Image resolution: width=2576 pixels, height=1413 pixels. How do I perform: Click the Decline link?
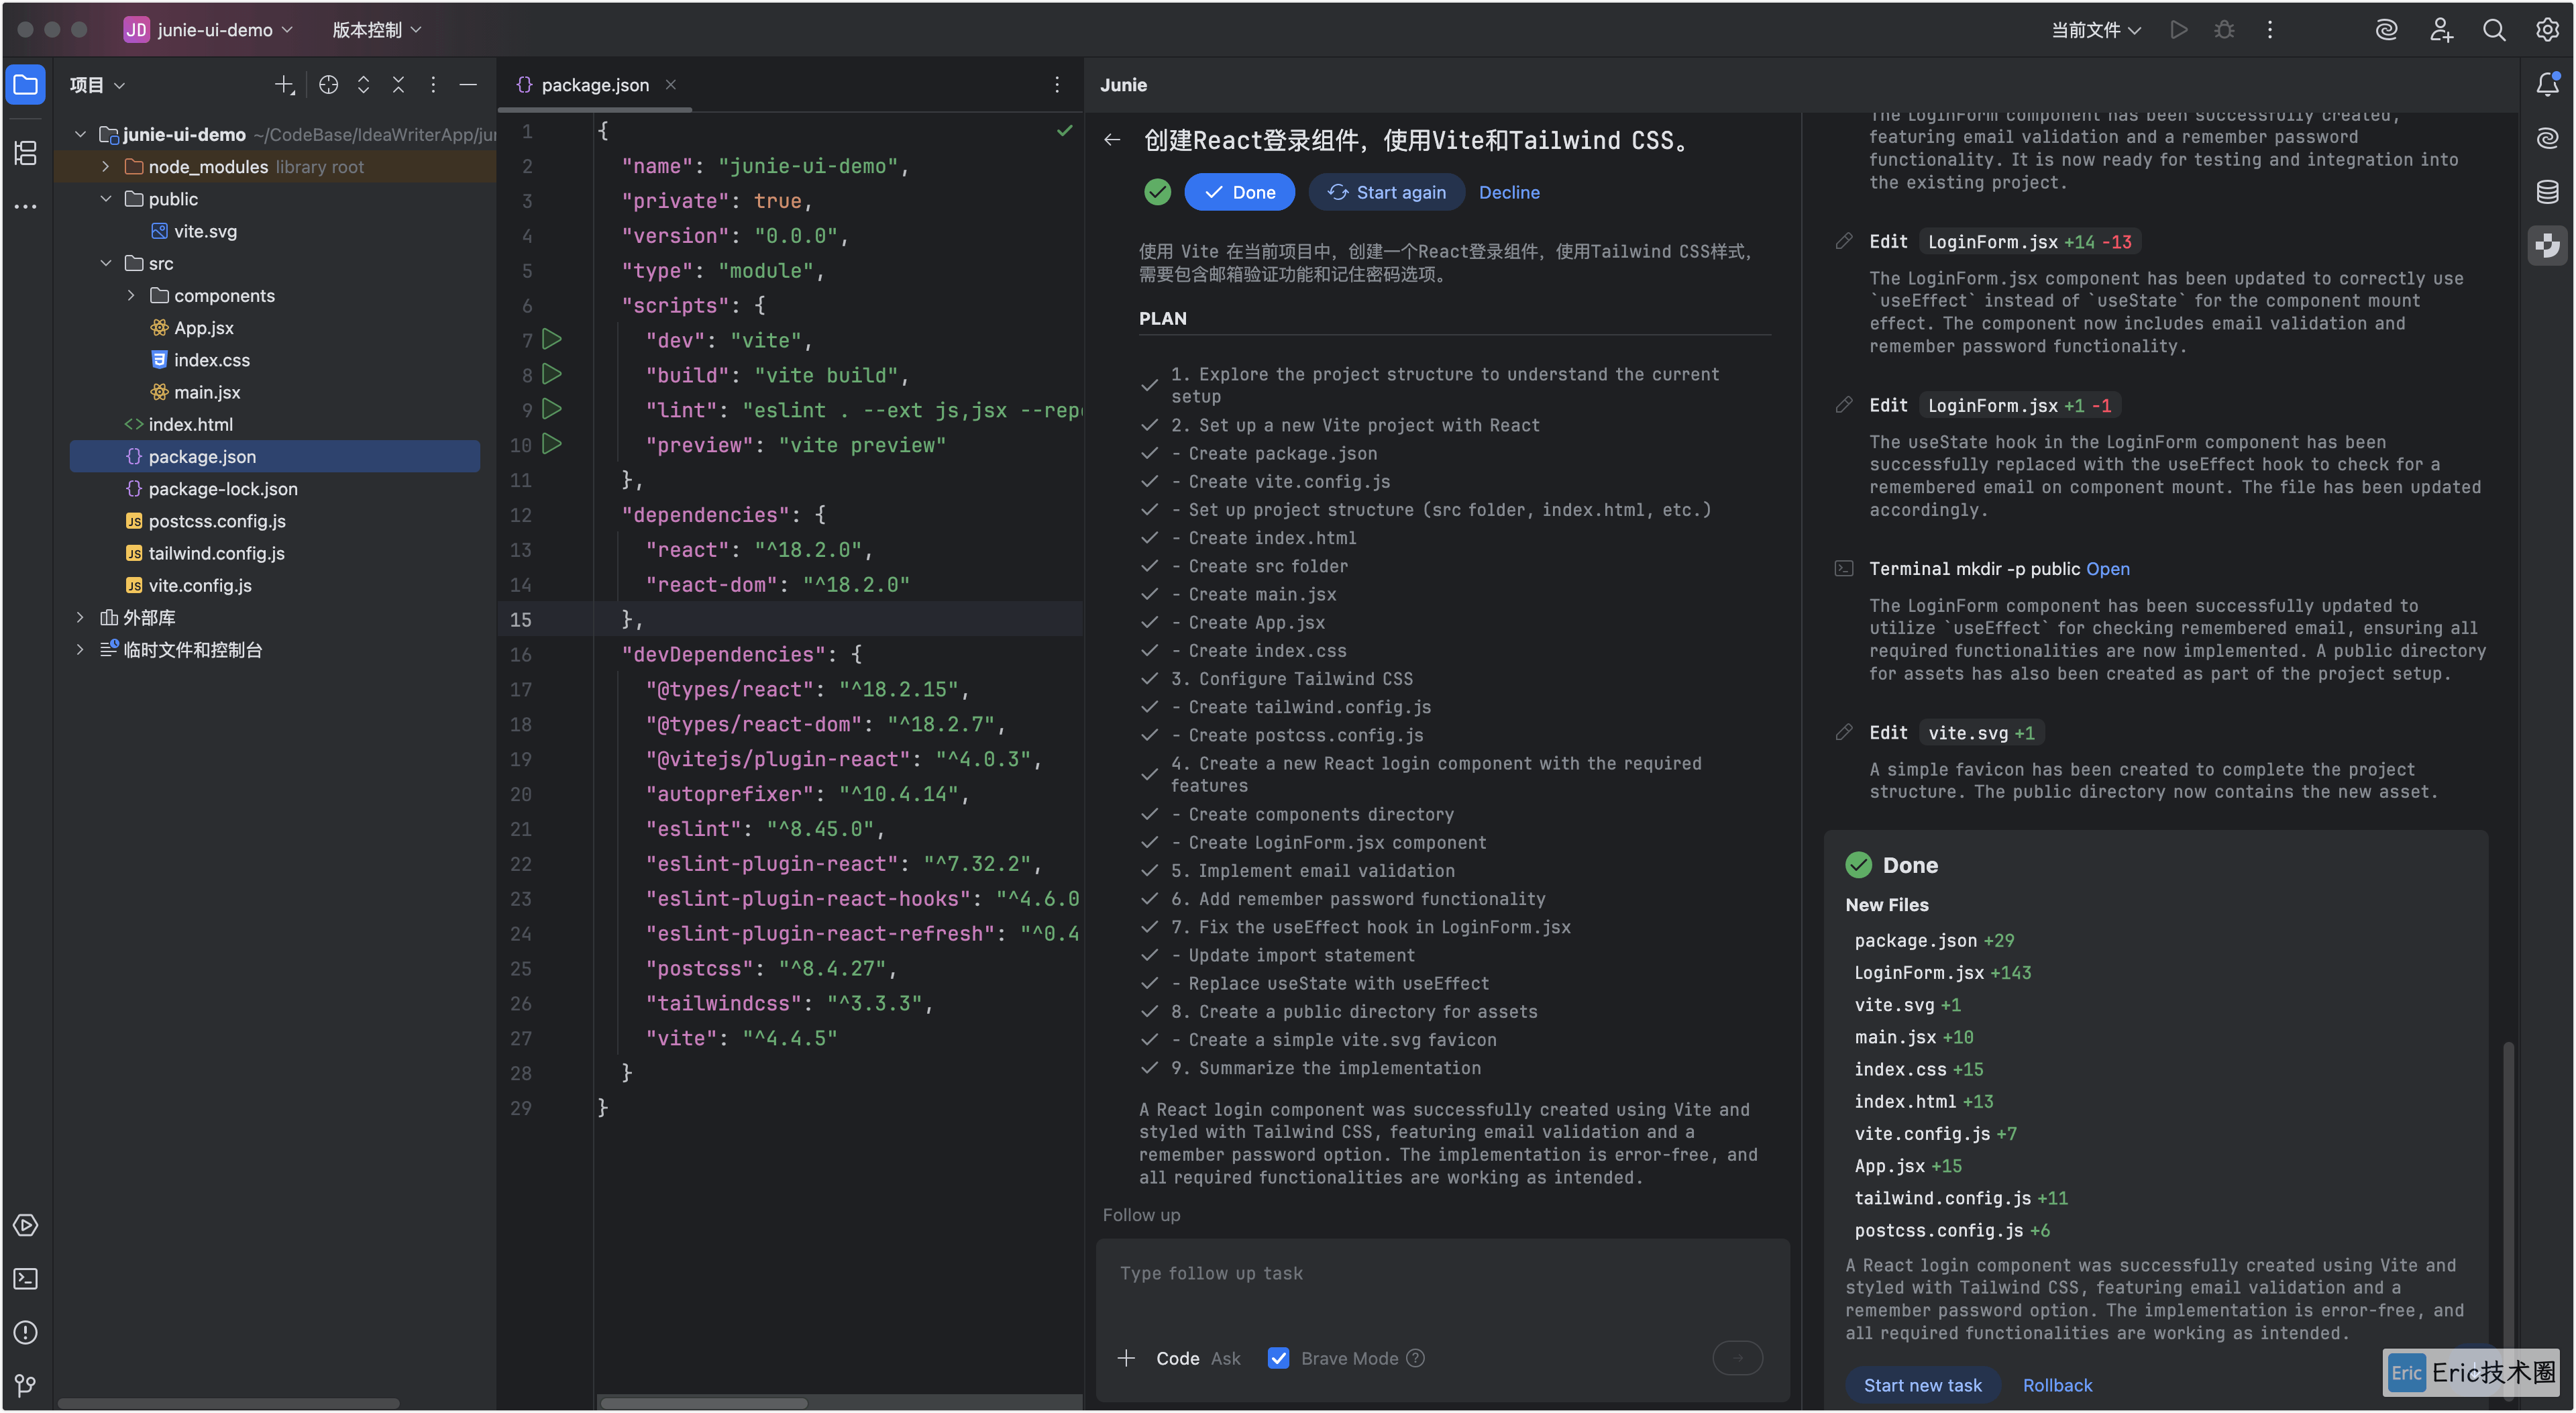click(x=1509, y=192)
